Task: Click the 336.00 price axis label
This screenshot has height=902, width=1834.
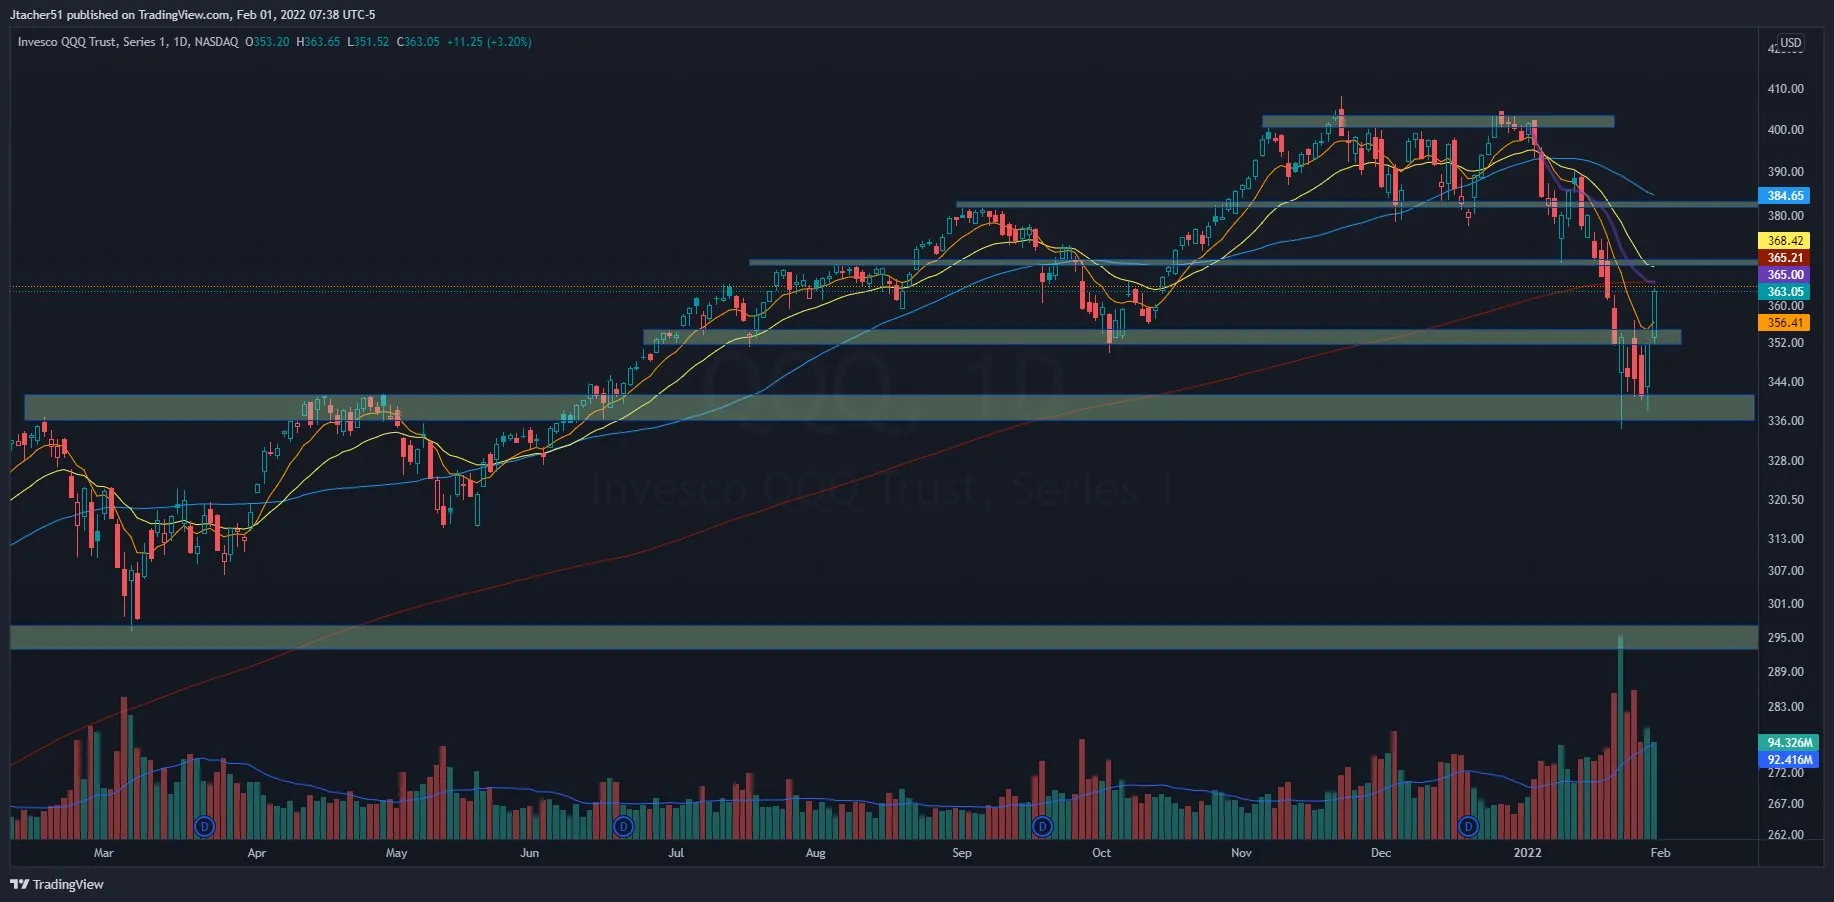Action: [1785, 421]
